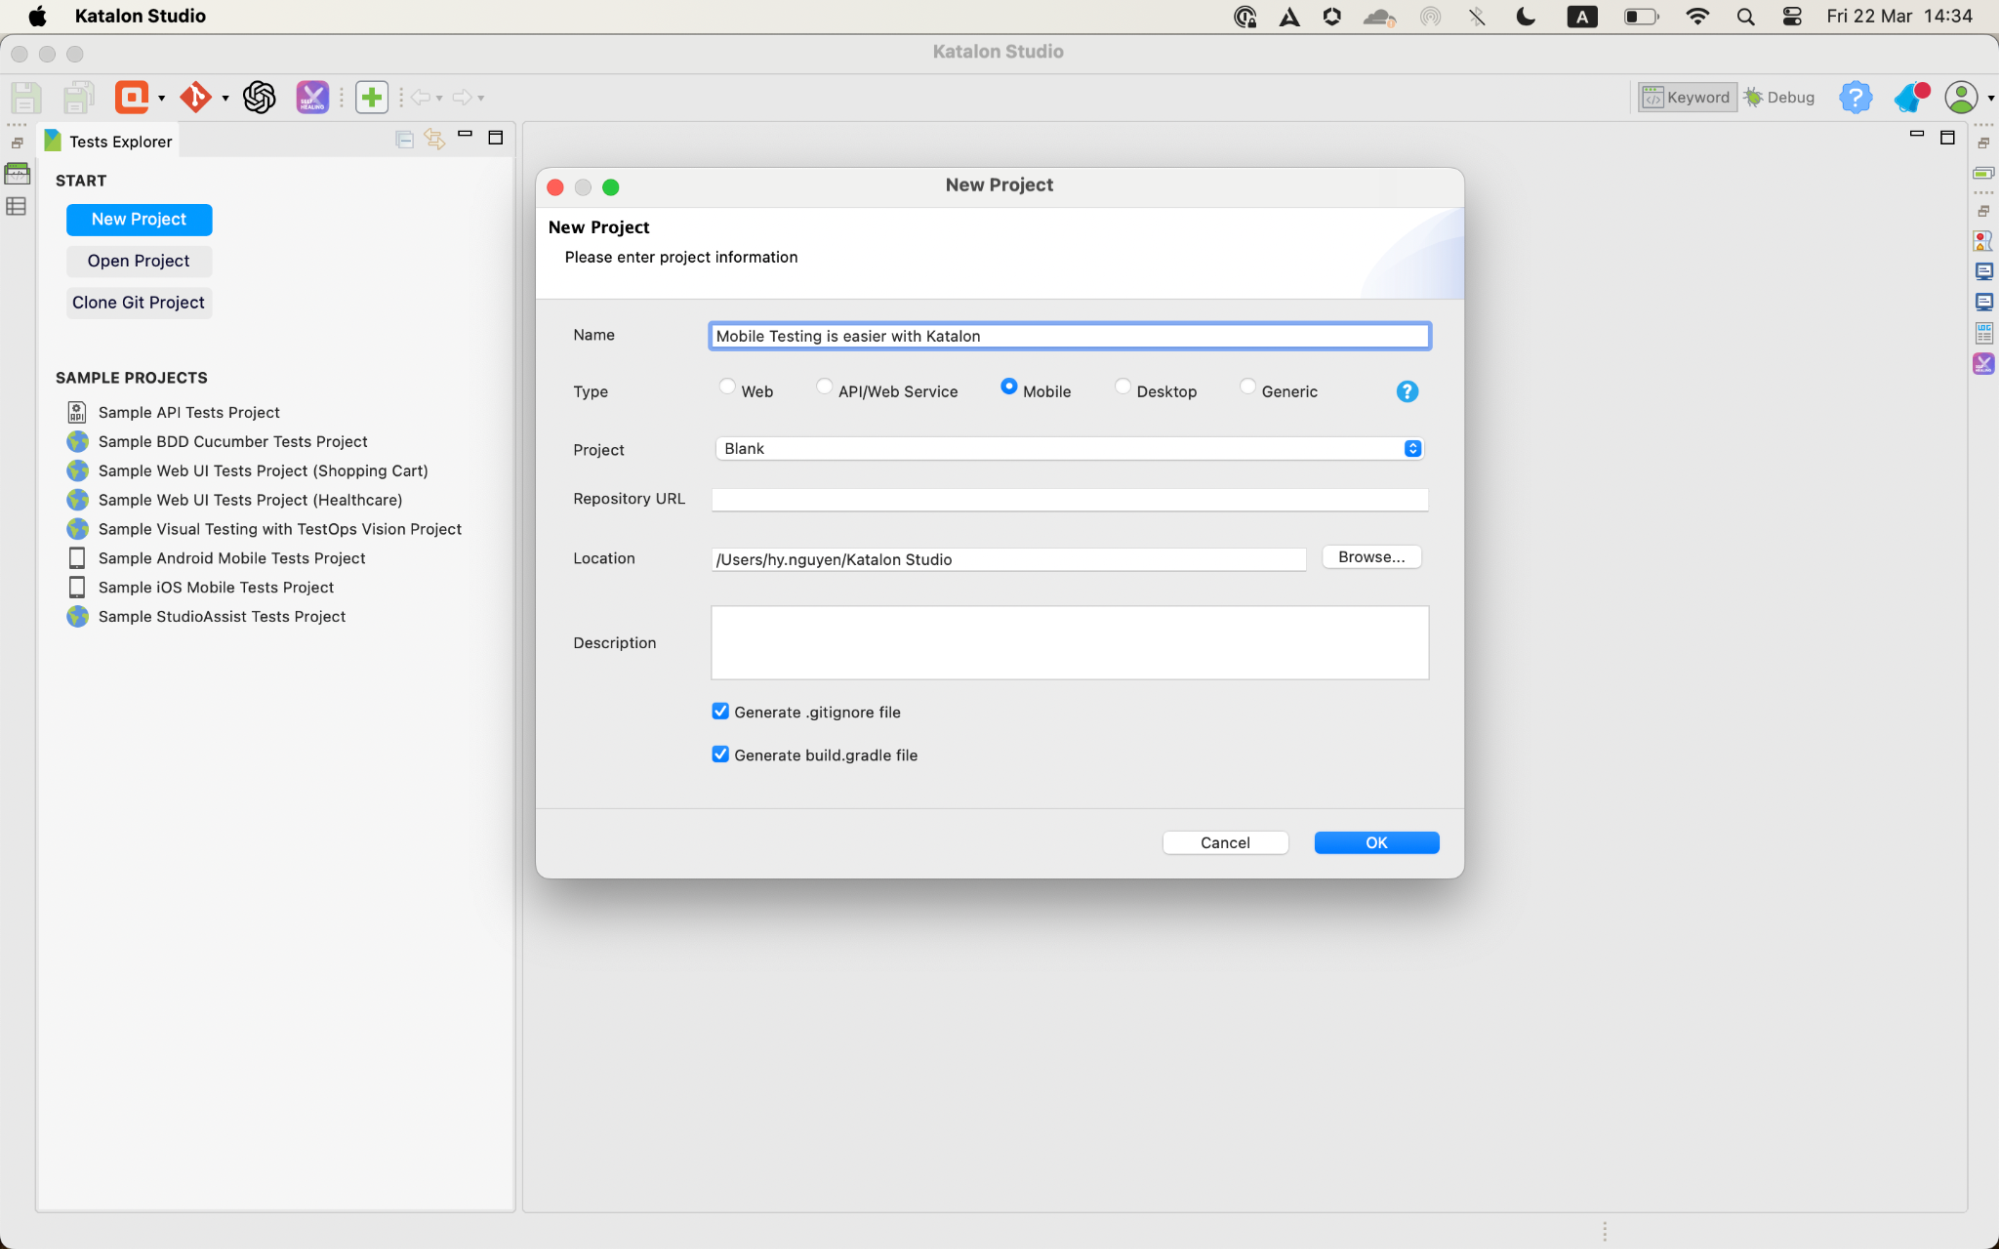Click the Forward navigation arrow icon

(462, 97)
